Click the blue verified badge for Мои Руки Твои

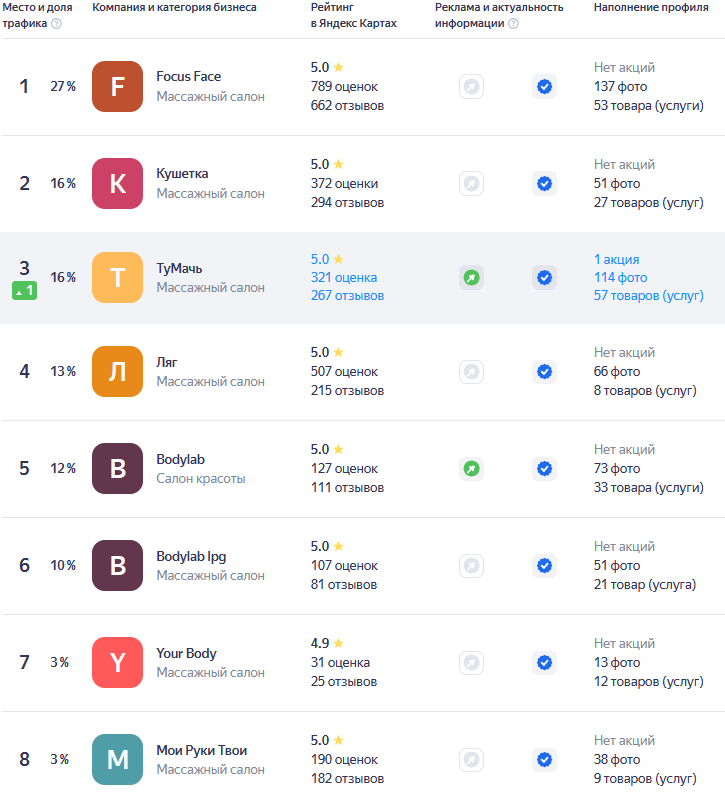[544, 759]
